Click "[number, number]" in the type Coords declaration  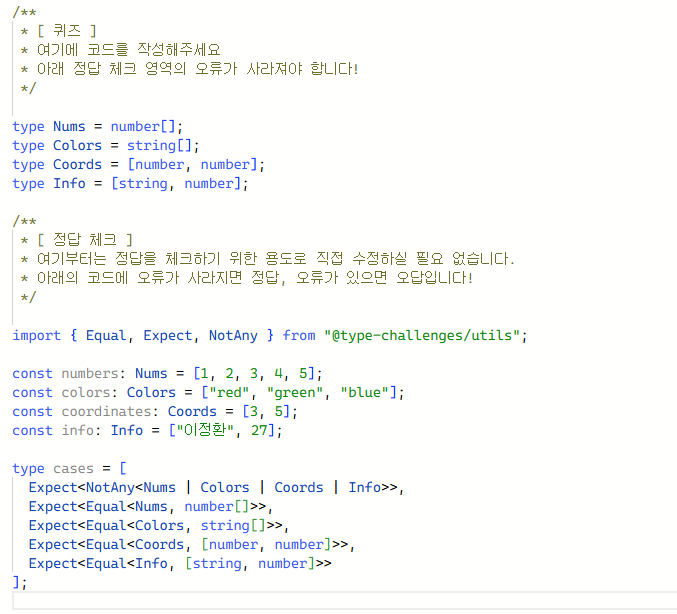point(193,165)
